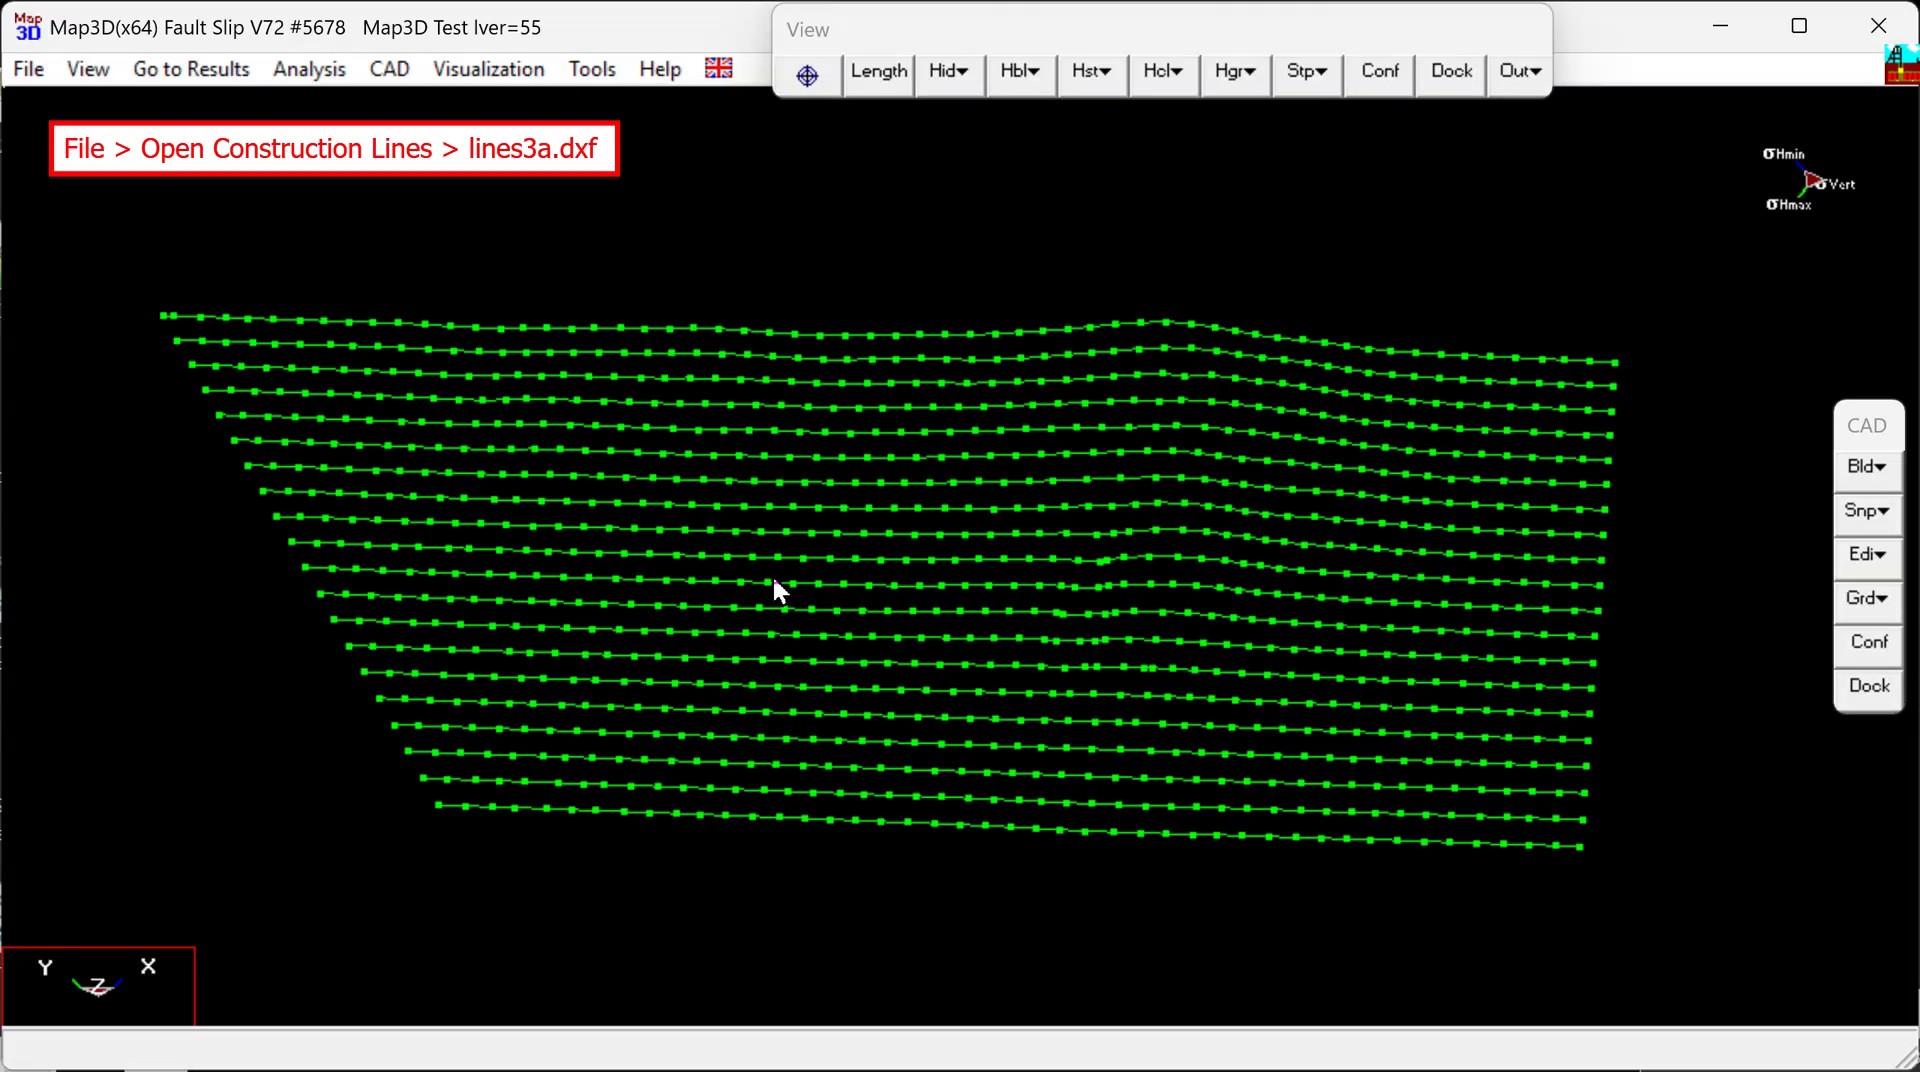1920x1072 pixels.
Task: Expand the Hbl dropdown
Action: [1020, 72]
